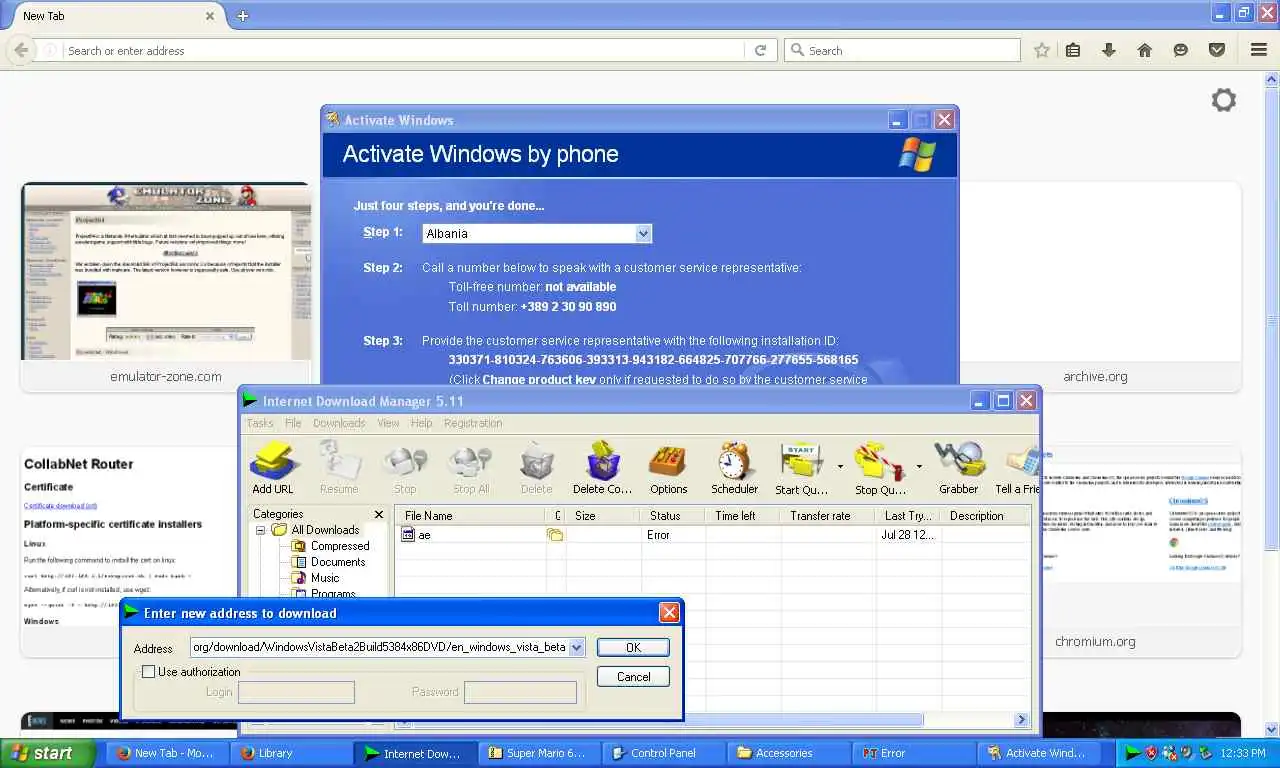Open the Start Queue dropdown arrow

point(840,466)
